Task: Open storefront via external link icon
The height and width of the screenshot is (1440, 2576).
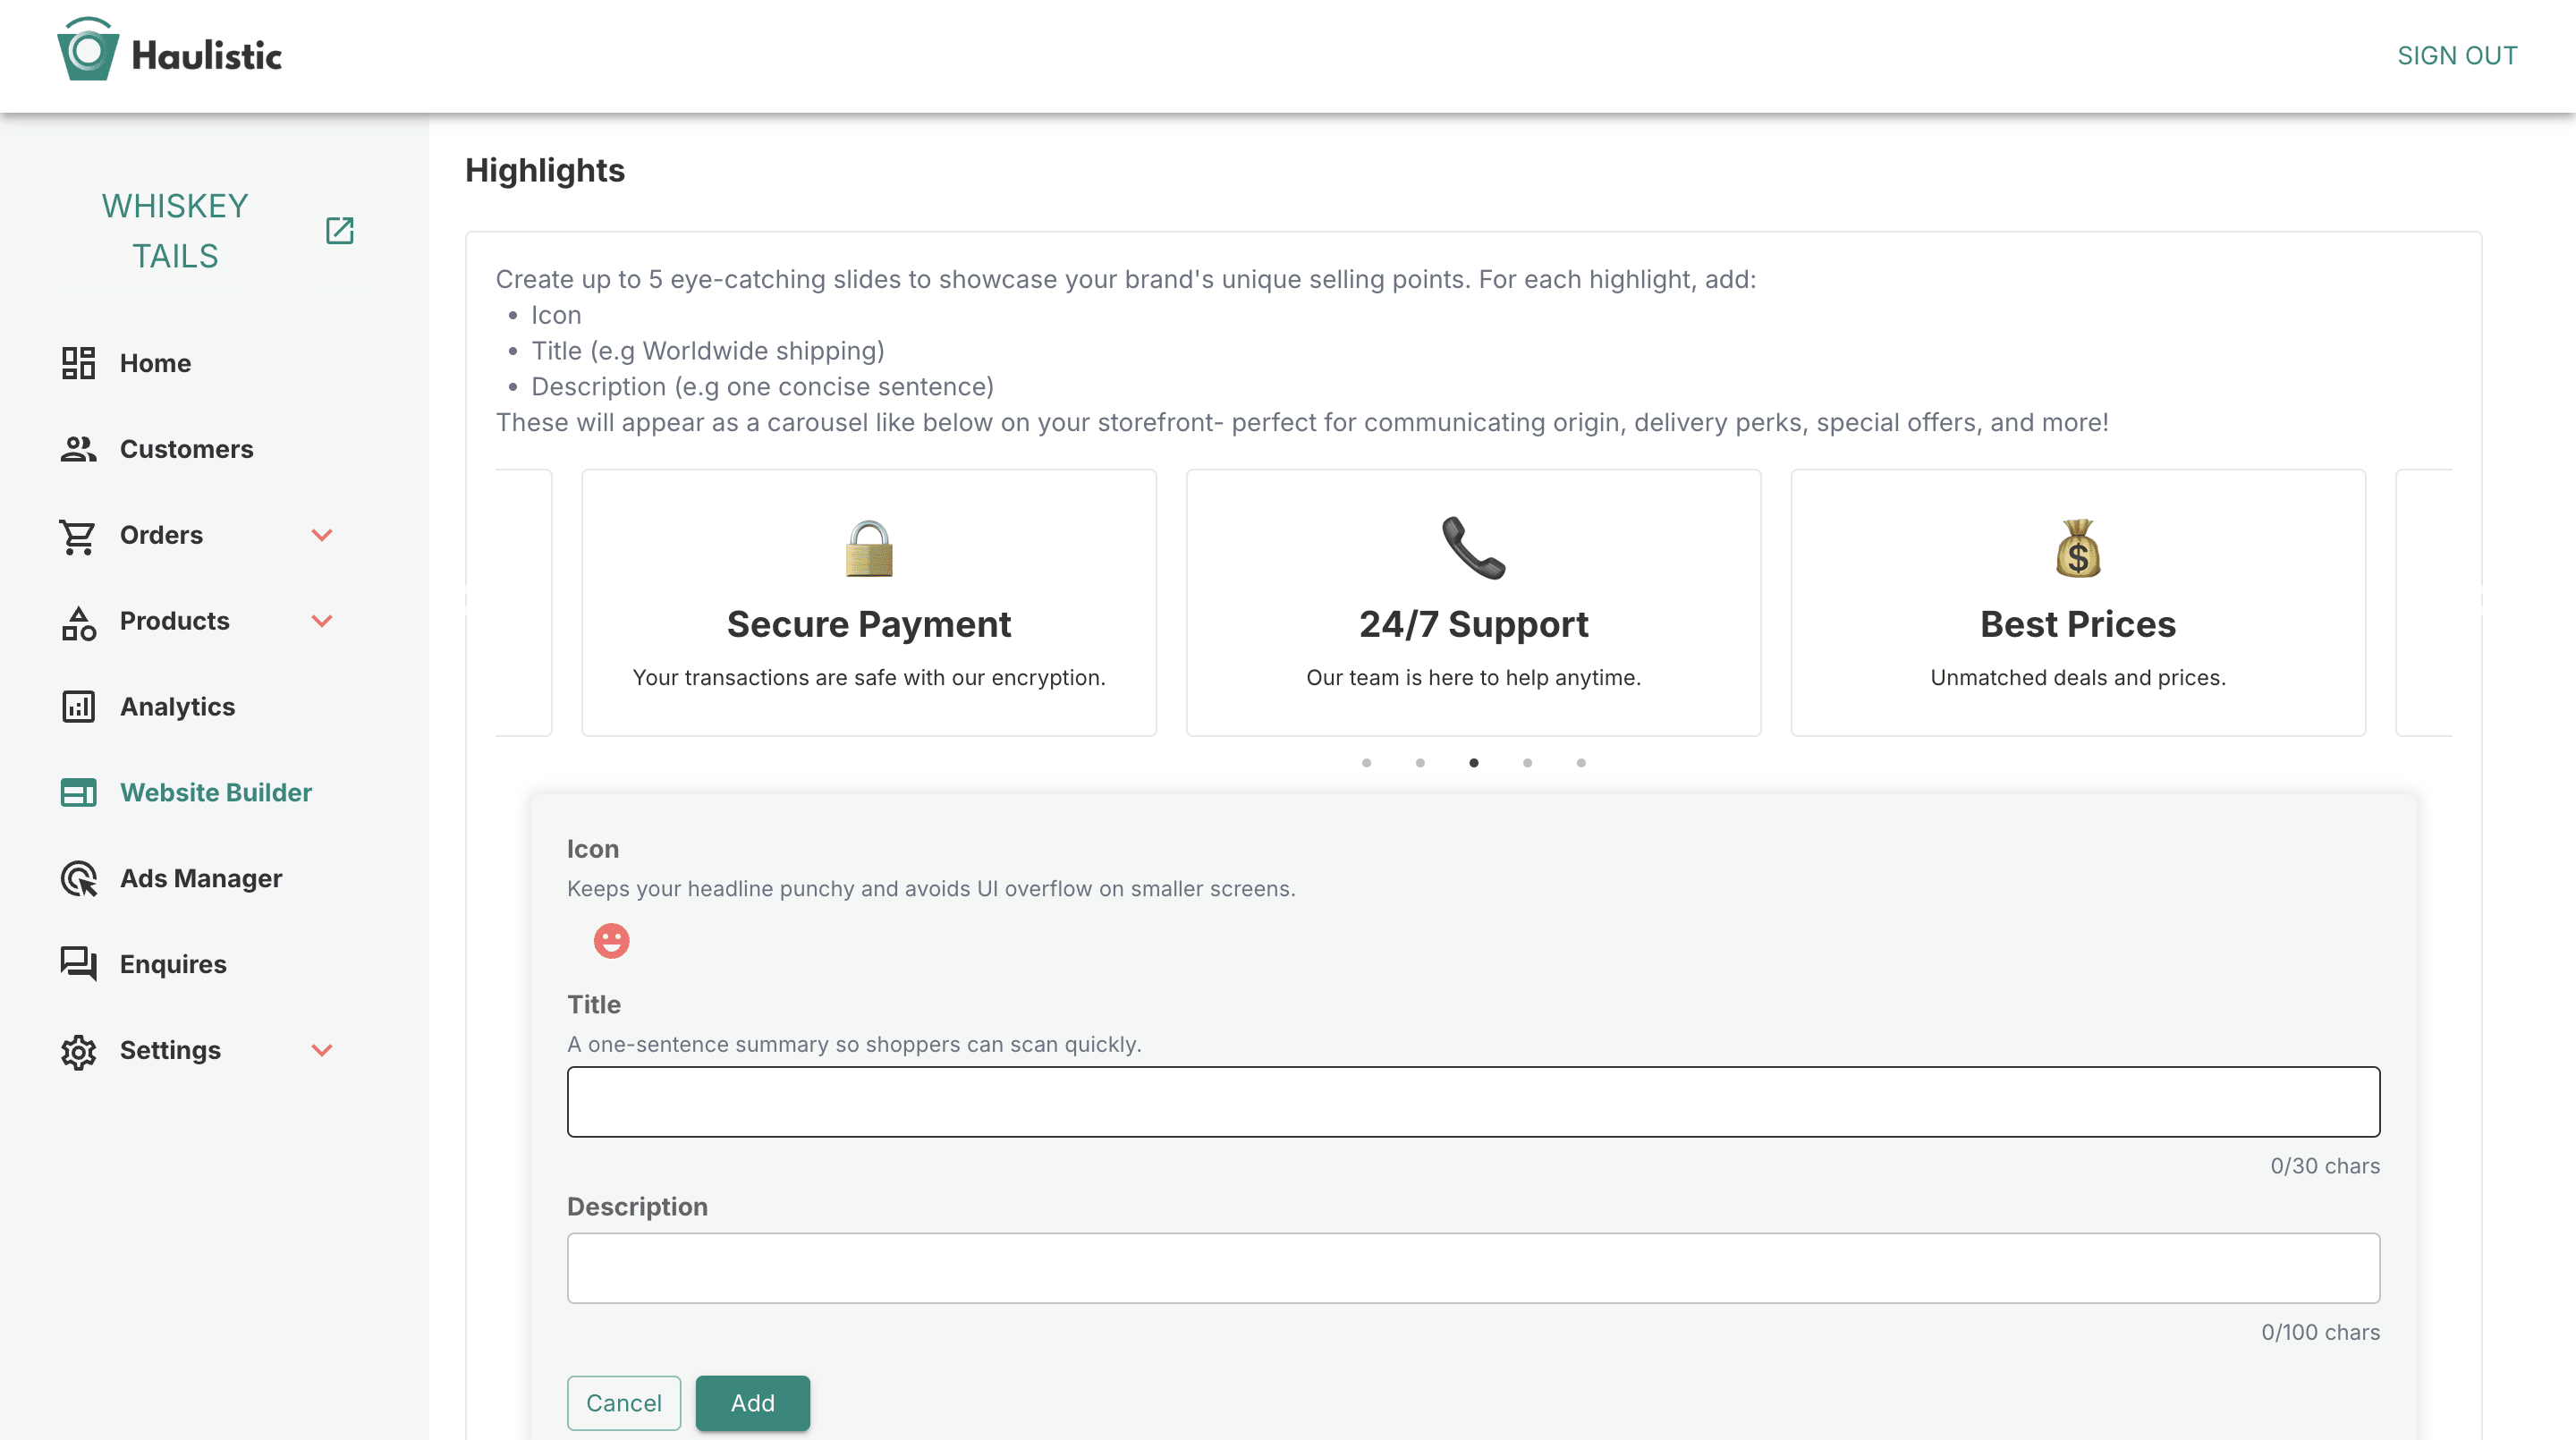Action: tap(339, 230)
